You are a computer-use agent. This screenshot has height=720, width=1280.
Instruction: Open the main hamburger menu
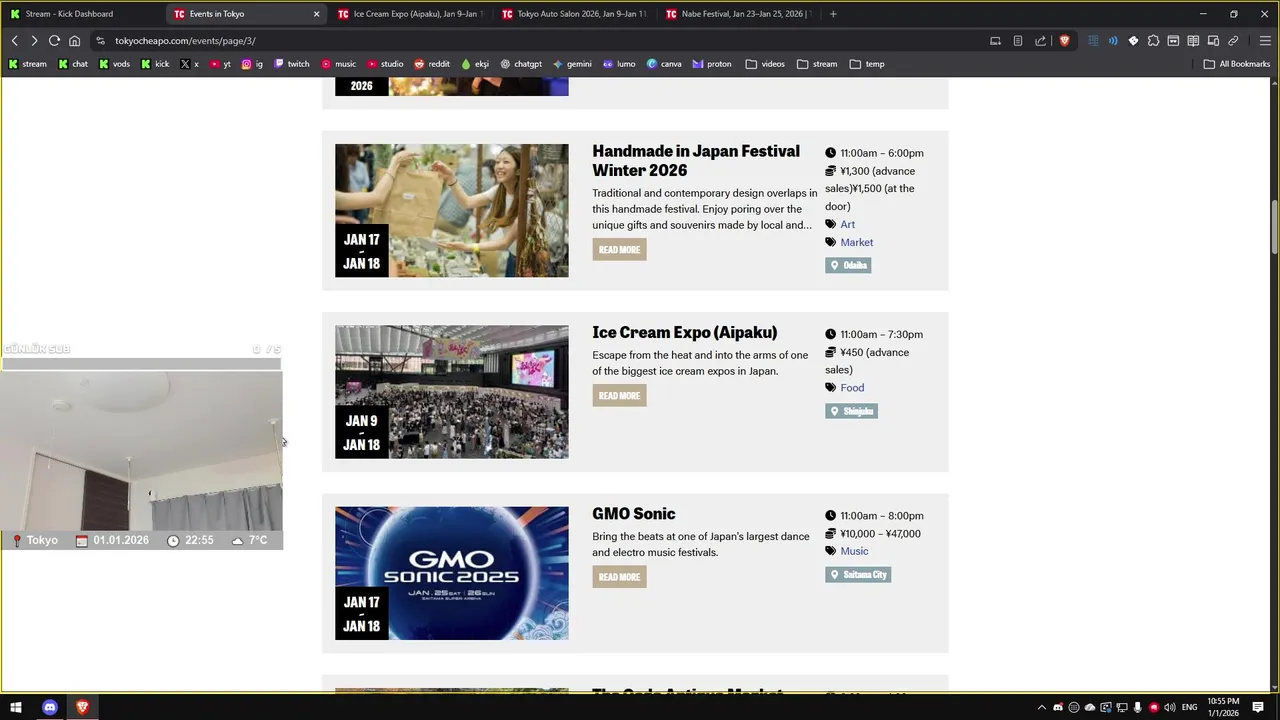(1265, 41)
